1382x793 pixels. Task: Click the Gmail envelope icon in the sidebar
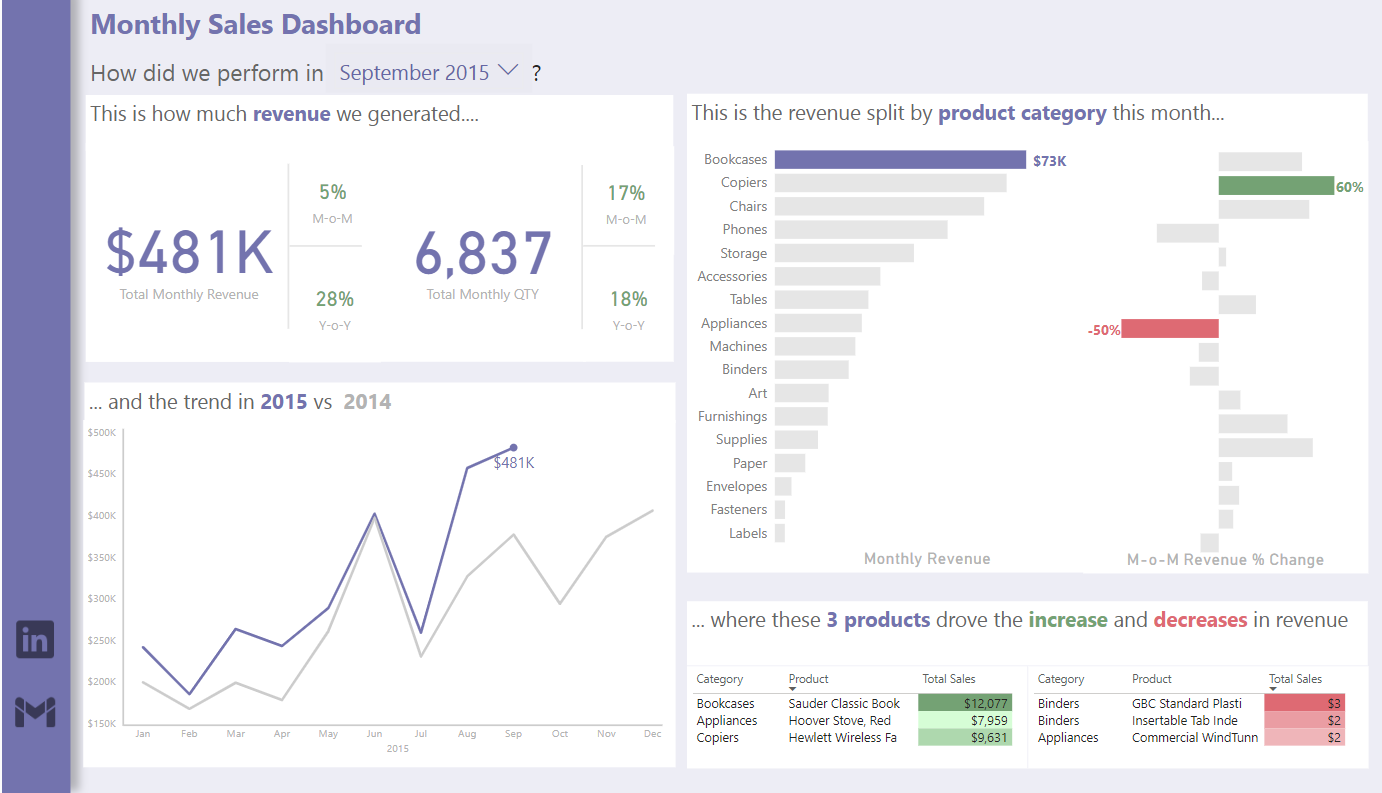click(x=35, y=711)
